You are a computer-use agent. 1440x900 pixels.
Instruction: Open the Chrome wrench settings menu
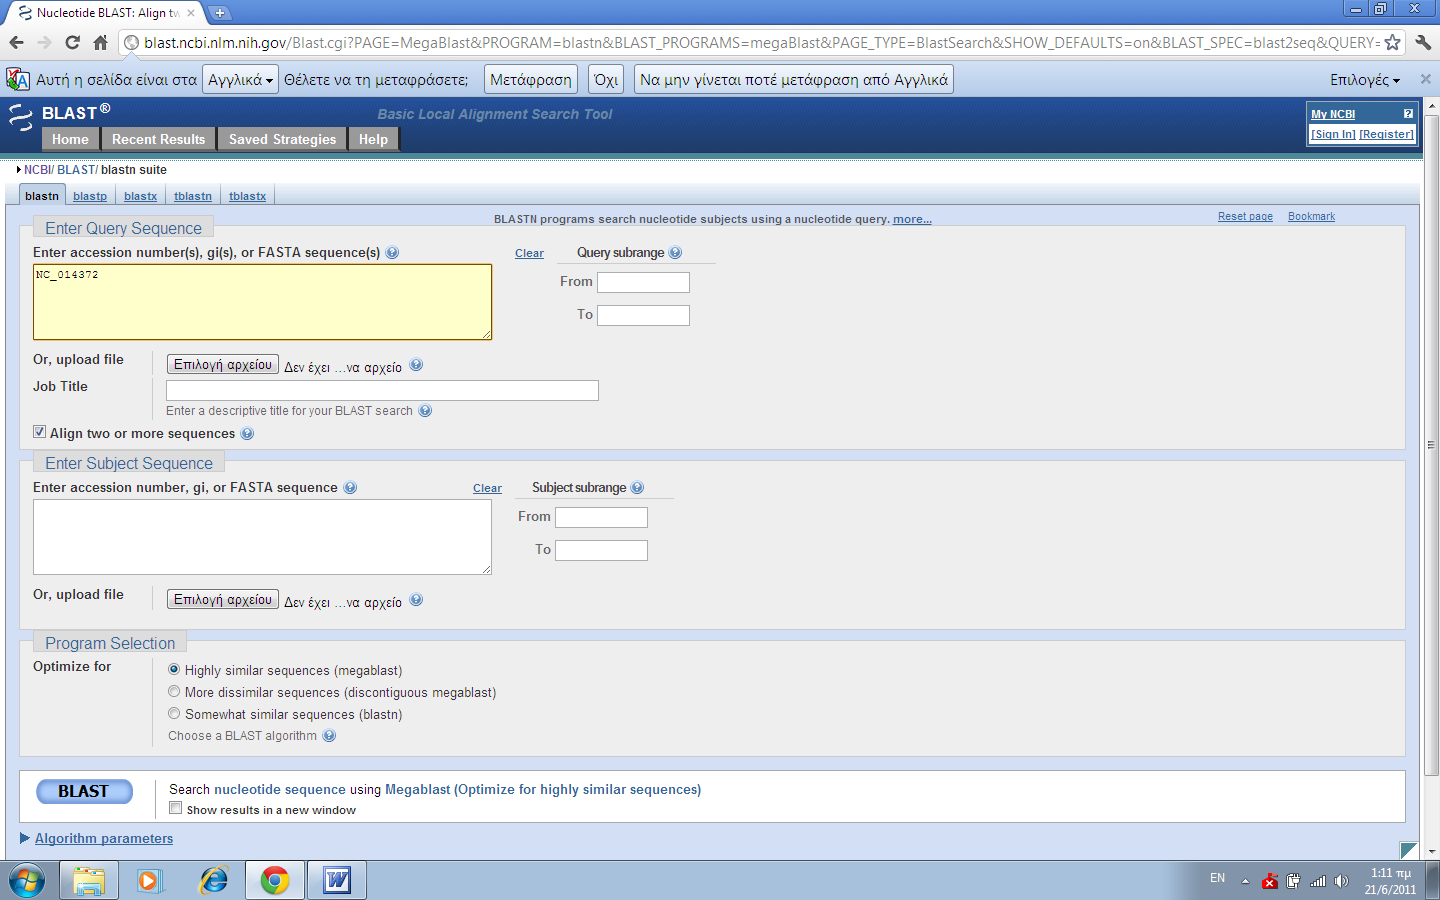point(1423,42)
